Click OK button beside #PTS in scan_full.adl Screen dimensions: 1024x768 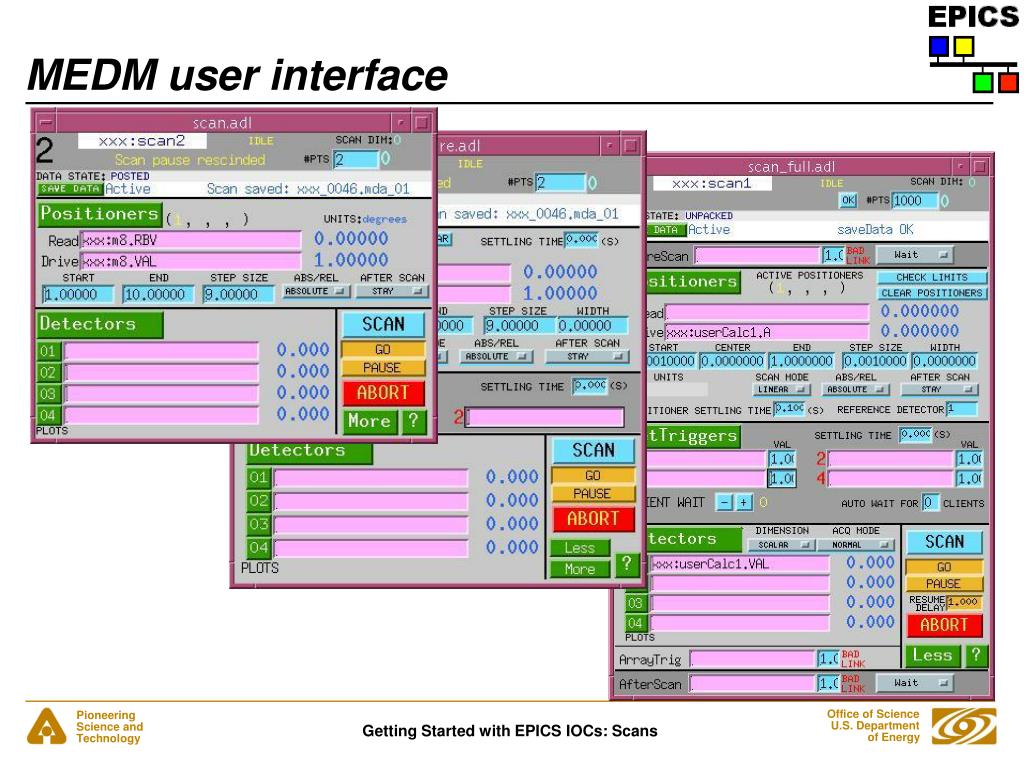click(x=848, y=200)
